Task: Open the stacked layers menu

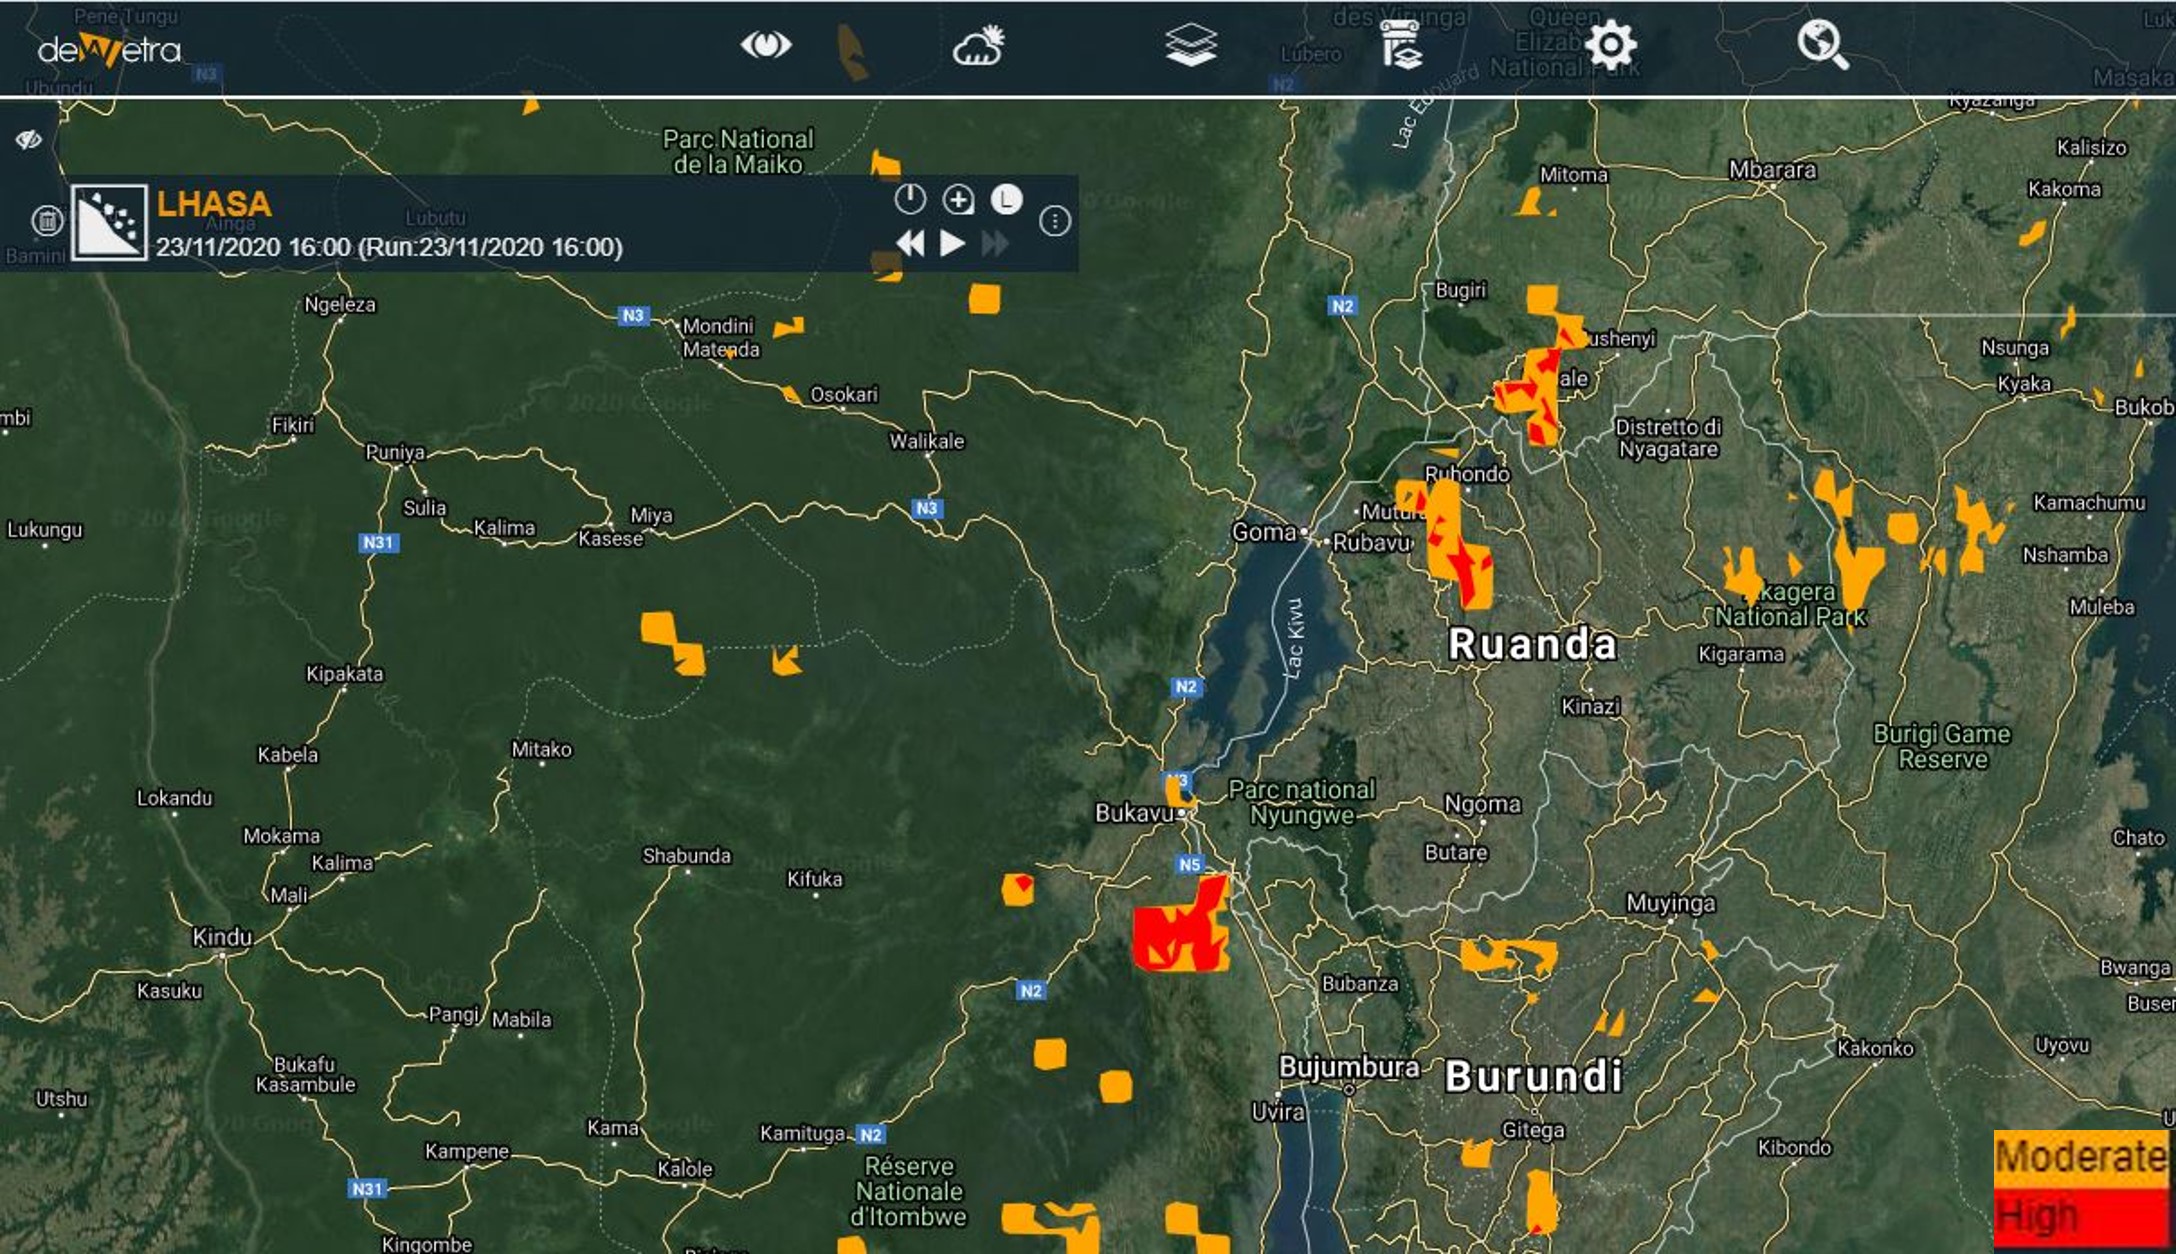Action: [x=1190, y=45]
